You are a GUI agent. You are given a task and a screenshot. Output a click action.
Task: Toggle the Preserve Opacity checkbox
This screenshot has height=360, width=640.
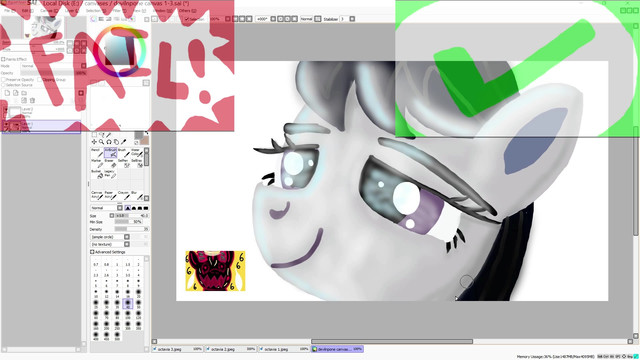click(x=4, y=80)
